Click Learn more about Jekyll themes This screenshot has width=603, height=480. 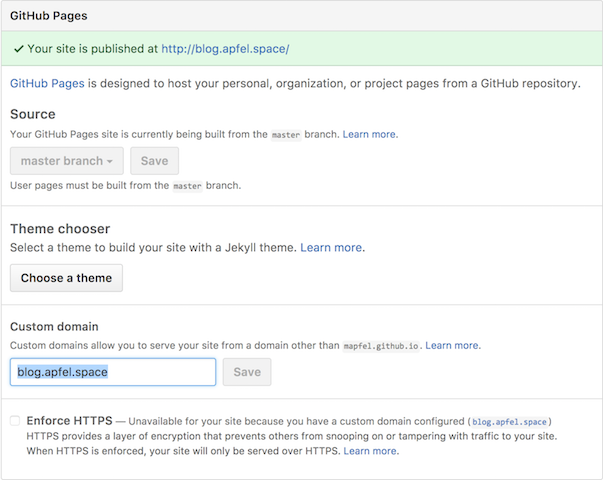[x=331, y=248]
